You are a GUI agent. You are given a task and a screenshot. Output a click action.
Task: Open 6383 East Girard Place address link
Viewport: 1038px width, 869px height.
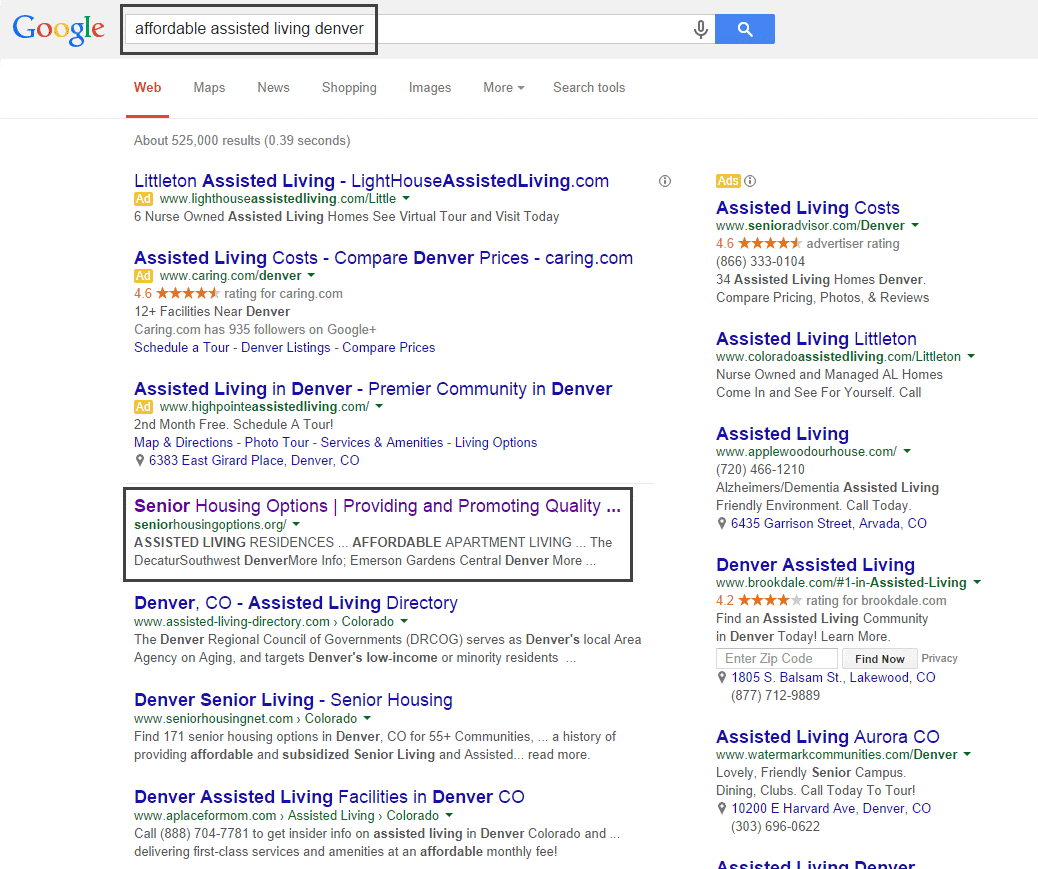click(x=254, y=461)
